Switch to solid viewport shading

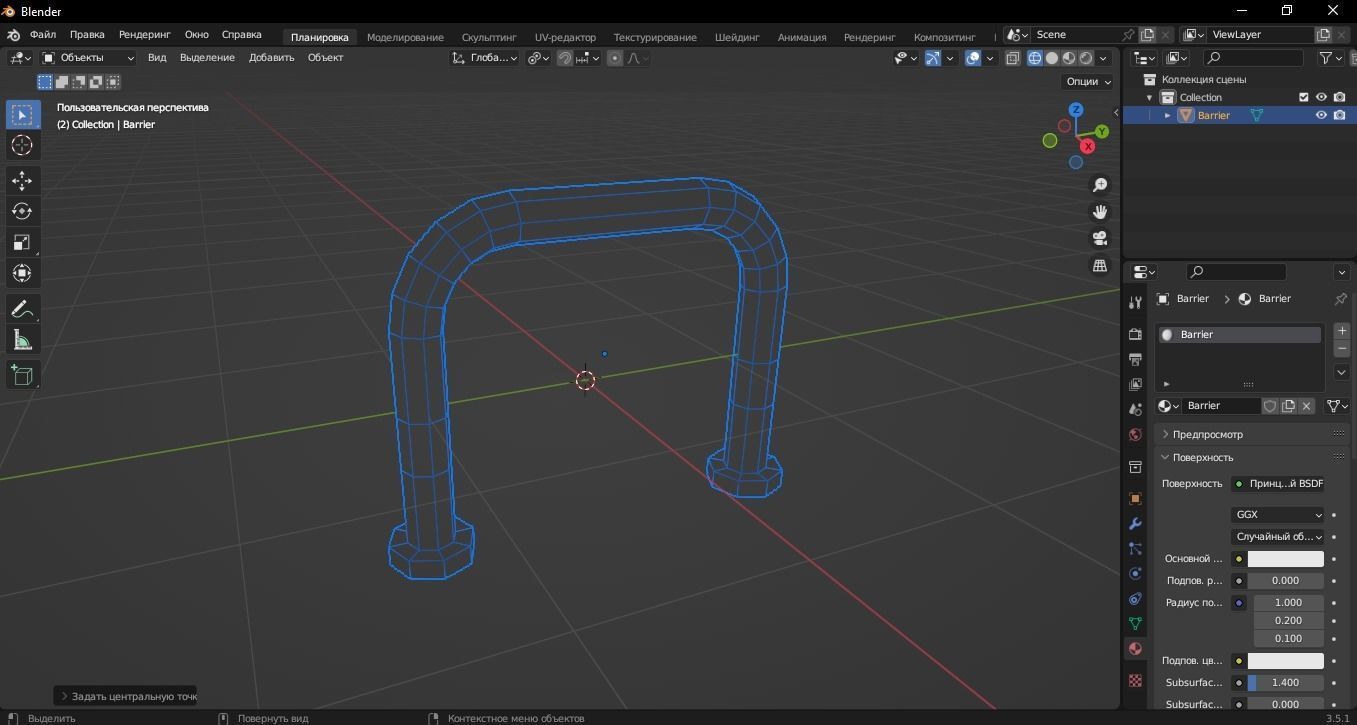pyautogui.click(x=1052, y=58)
